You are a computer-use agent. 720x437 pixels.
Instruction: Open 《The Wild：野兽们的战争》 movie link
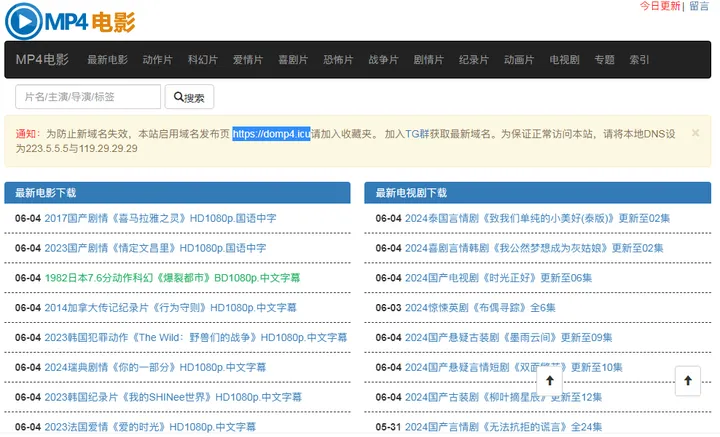click(x=196, y=337)
